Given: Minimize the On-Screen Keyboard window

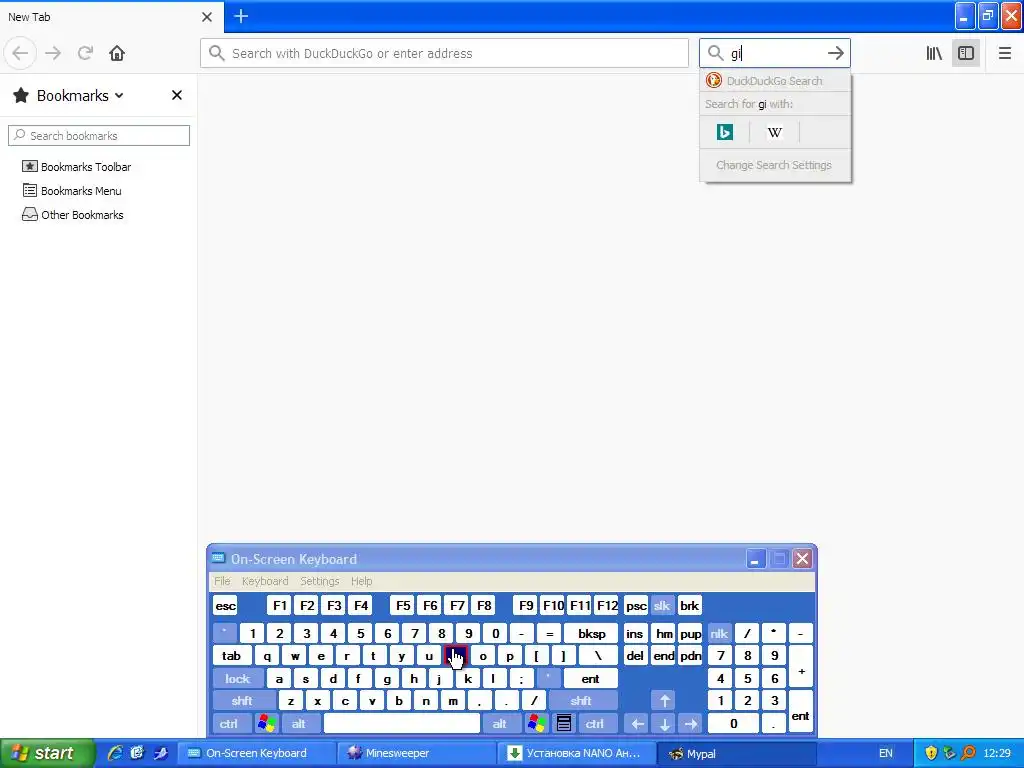Looking at the screenshot, I should 756,559.
